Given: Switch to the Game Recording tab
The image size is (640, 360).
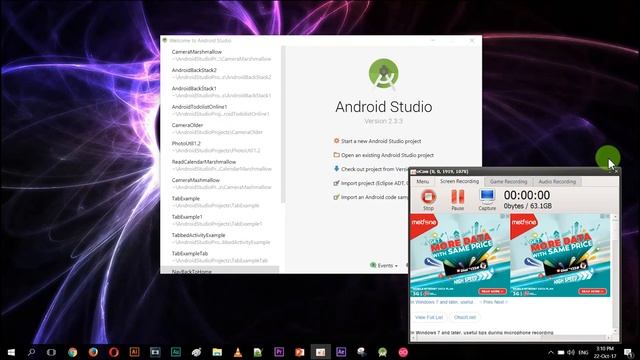Looking at the screenshot, I should coord(508,182).
